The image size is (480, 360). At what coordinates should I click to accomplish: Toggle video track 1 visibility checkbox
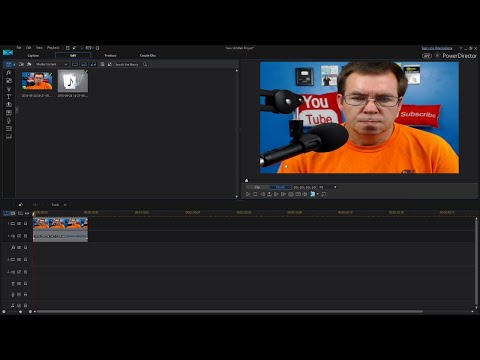pyautogui.click(x=19, y=223)
